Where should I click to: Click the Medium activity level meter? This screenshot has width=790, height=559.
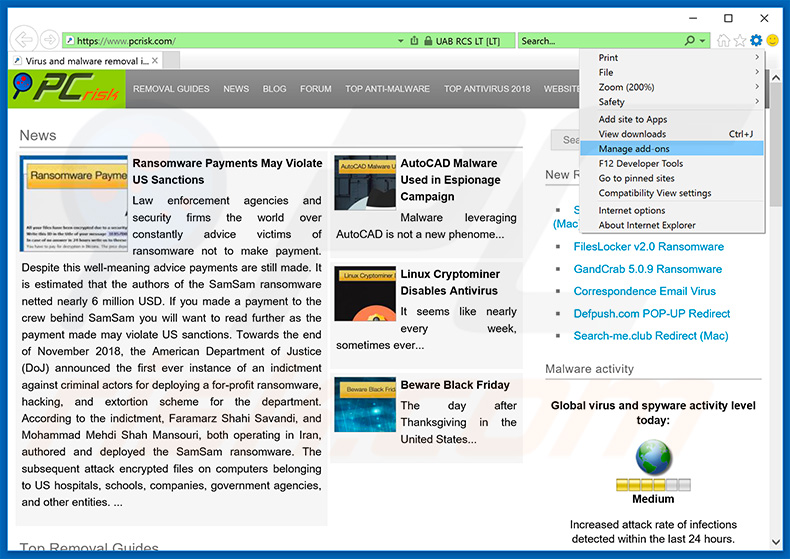[653, 485]
